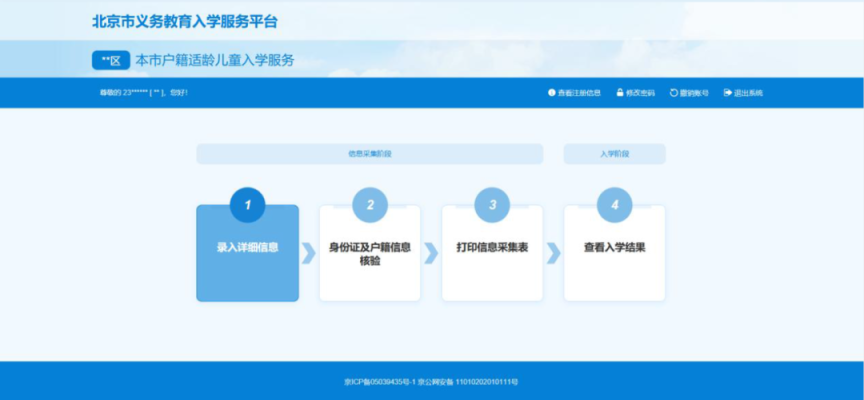Click the lock icon for 修改密码
The image size is (864, 400).
(x=620, y=93)
